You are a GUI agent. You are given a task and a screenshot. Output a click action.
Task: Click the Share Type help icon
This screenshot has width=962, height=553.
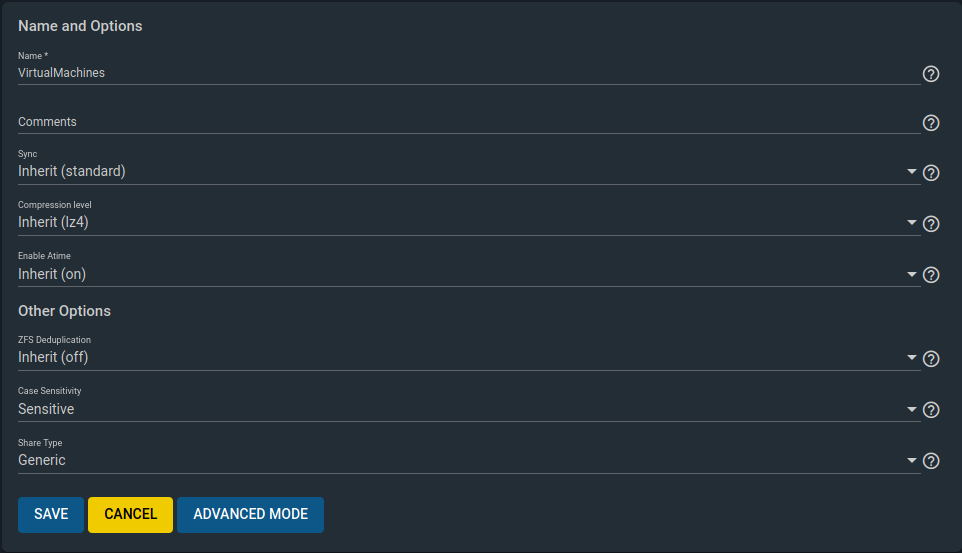pyautogui.click(x=931, y=461)
